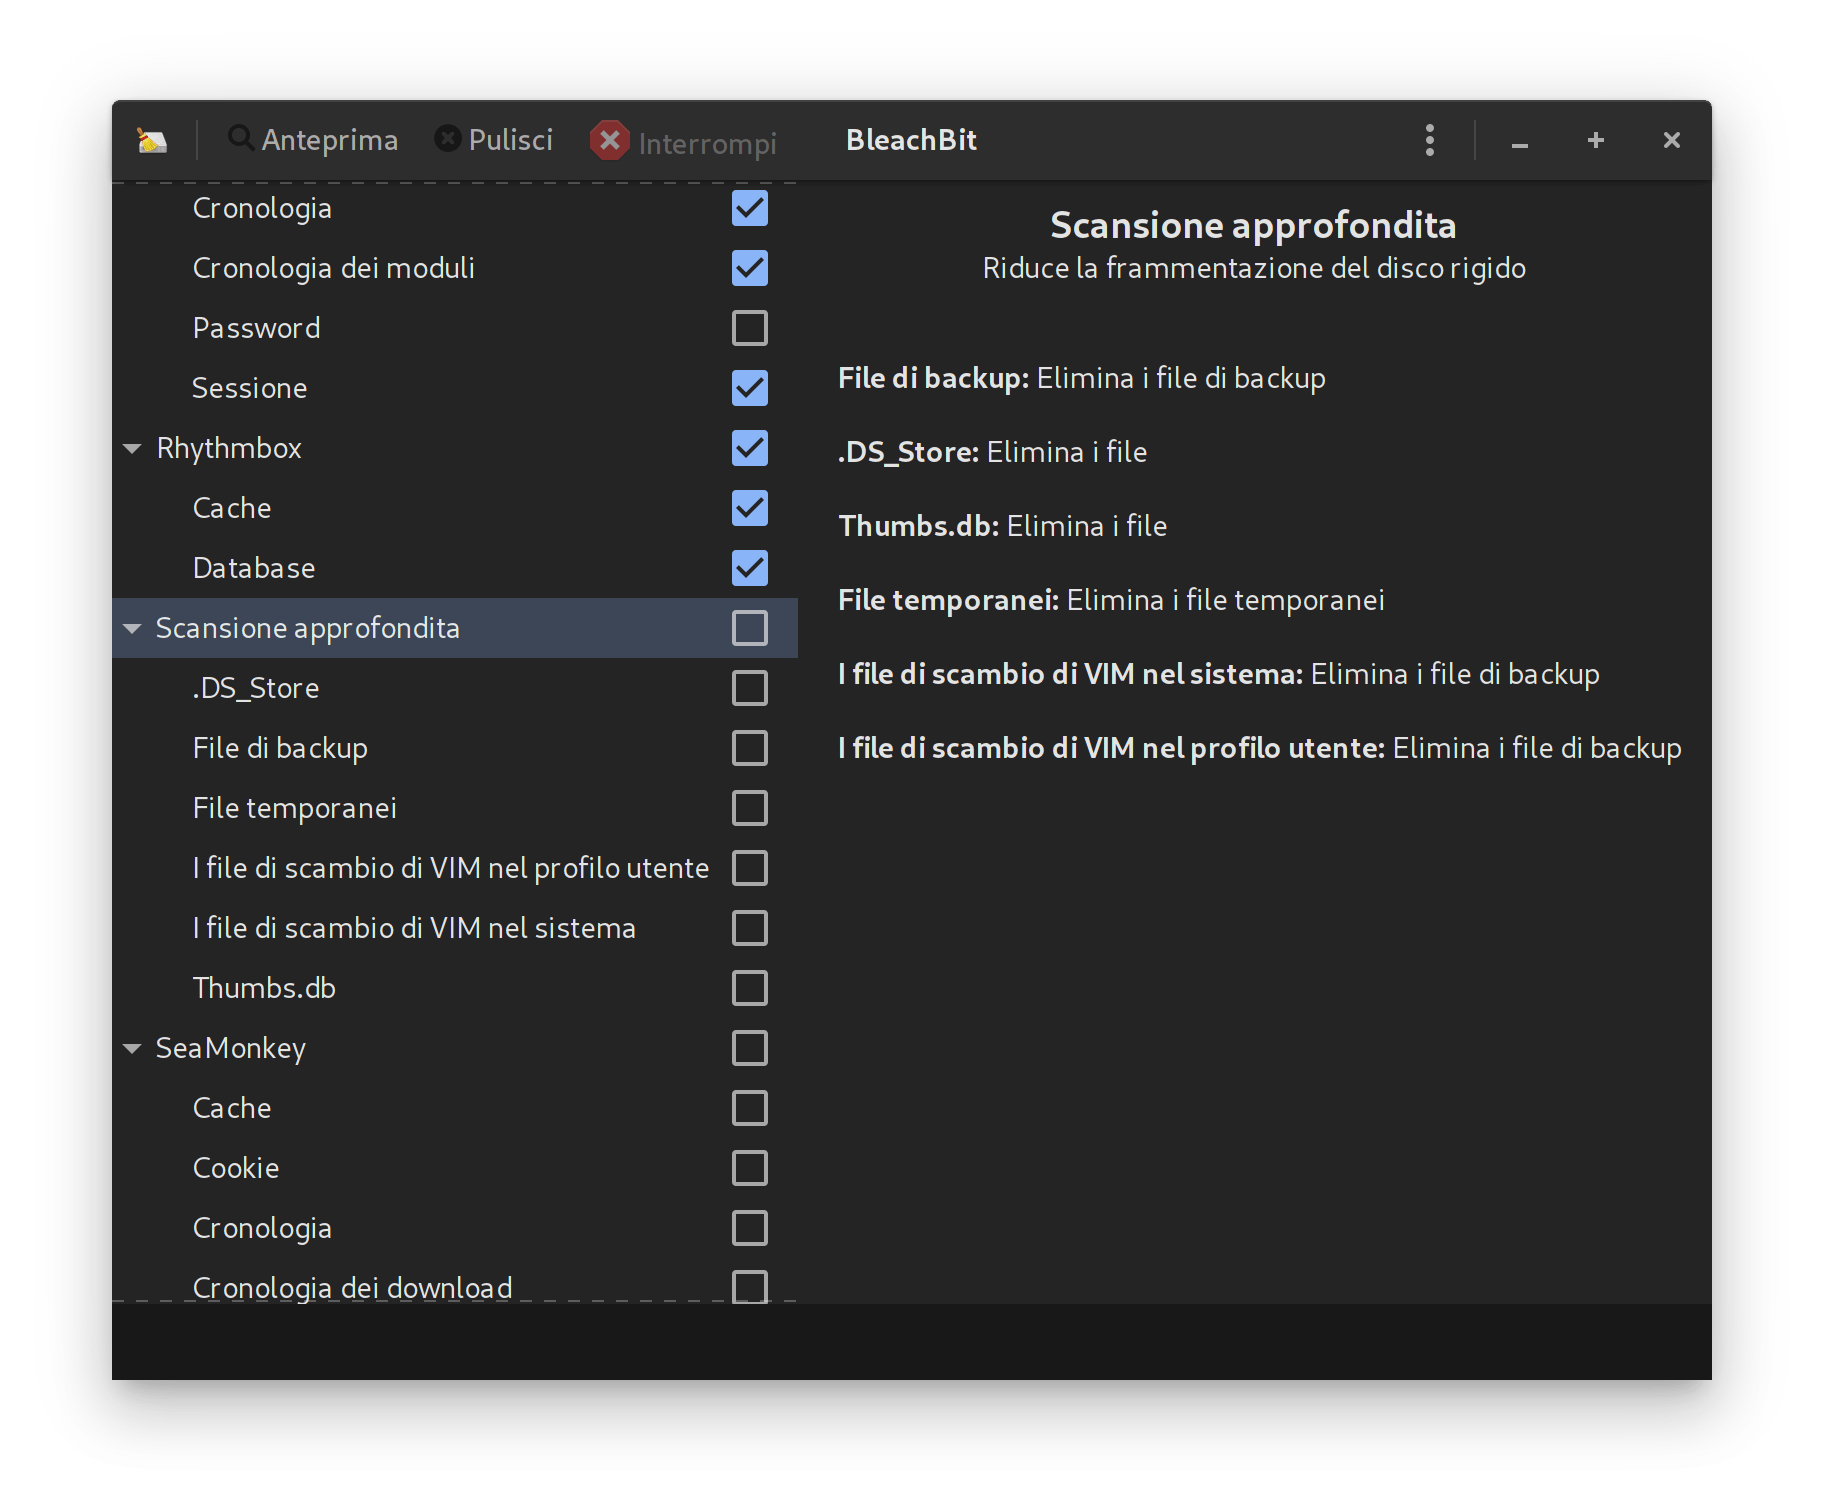Select the SeaMonkey Cookie entry
This screenshot has width=1824, height=1504.
(x=235, y=1168)
